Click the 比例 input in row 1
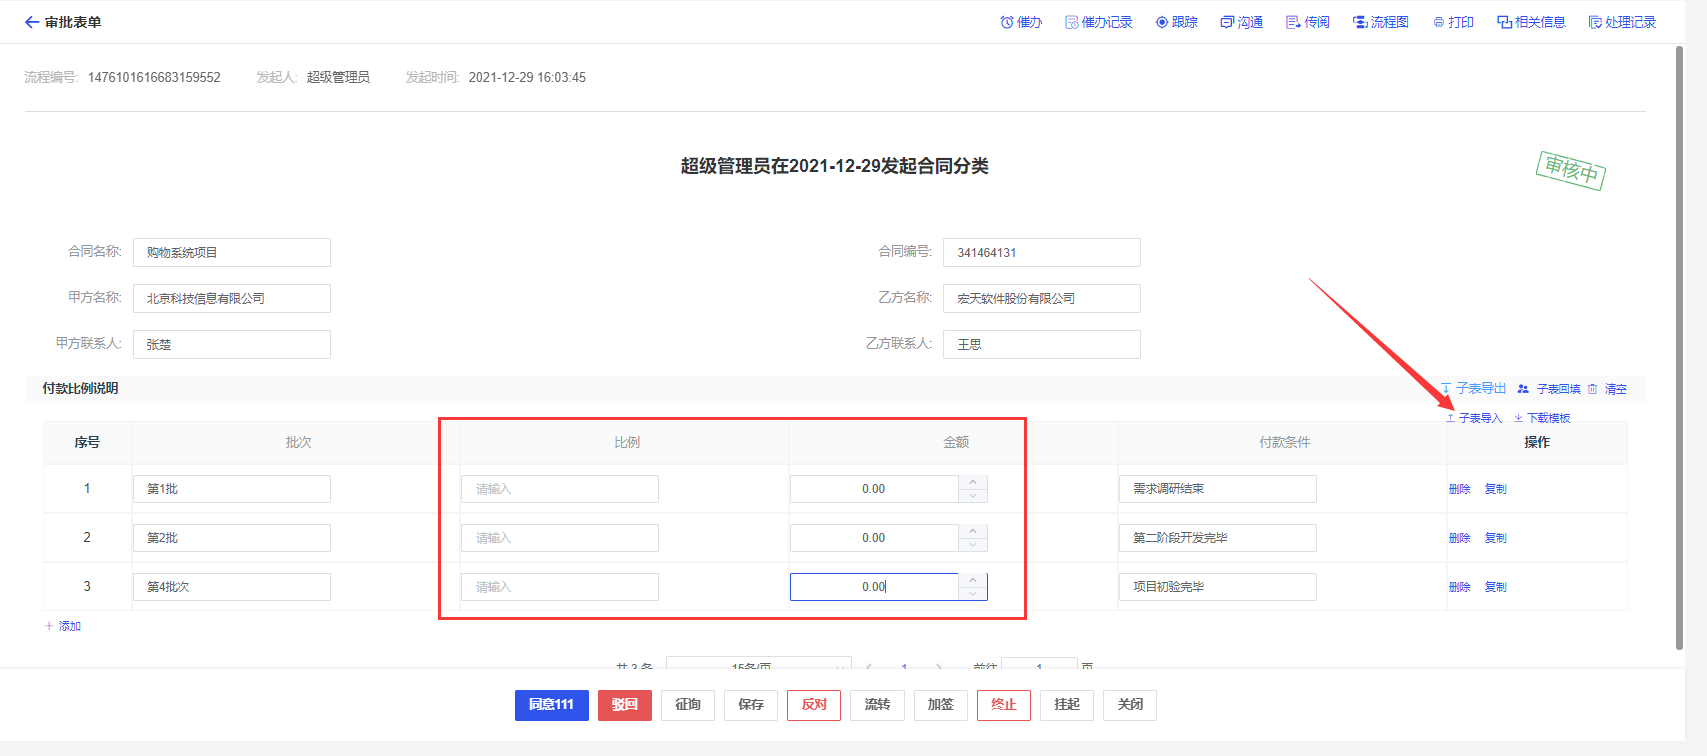1707x756 pixels. pos(559,489)
